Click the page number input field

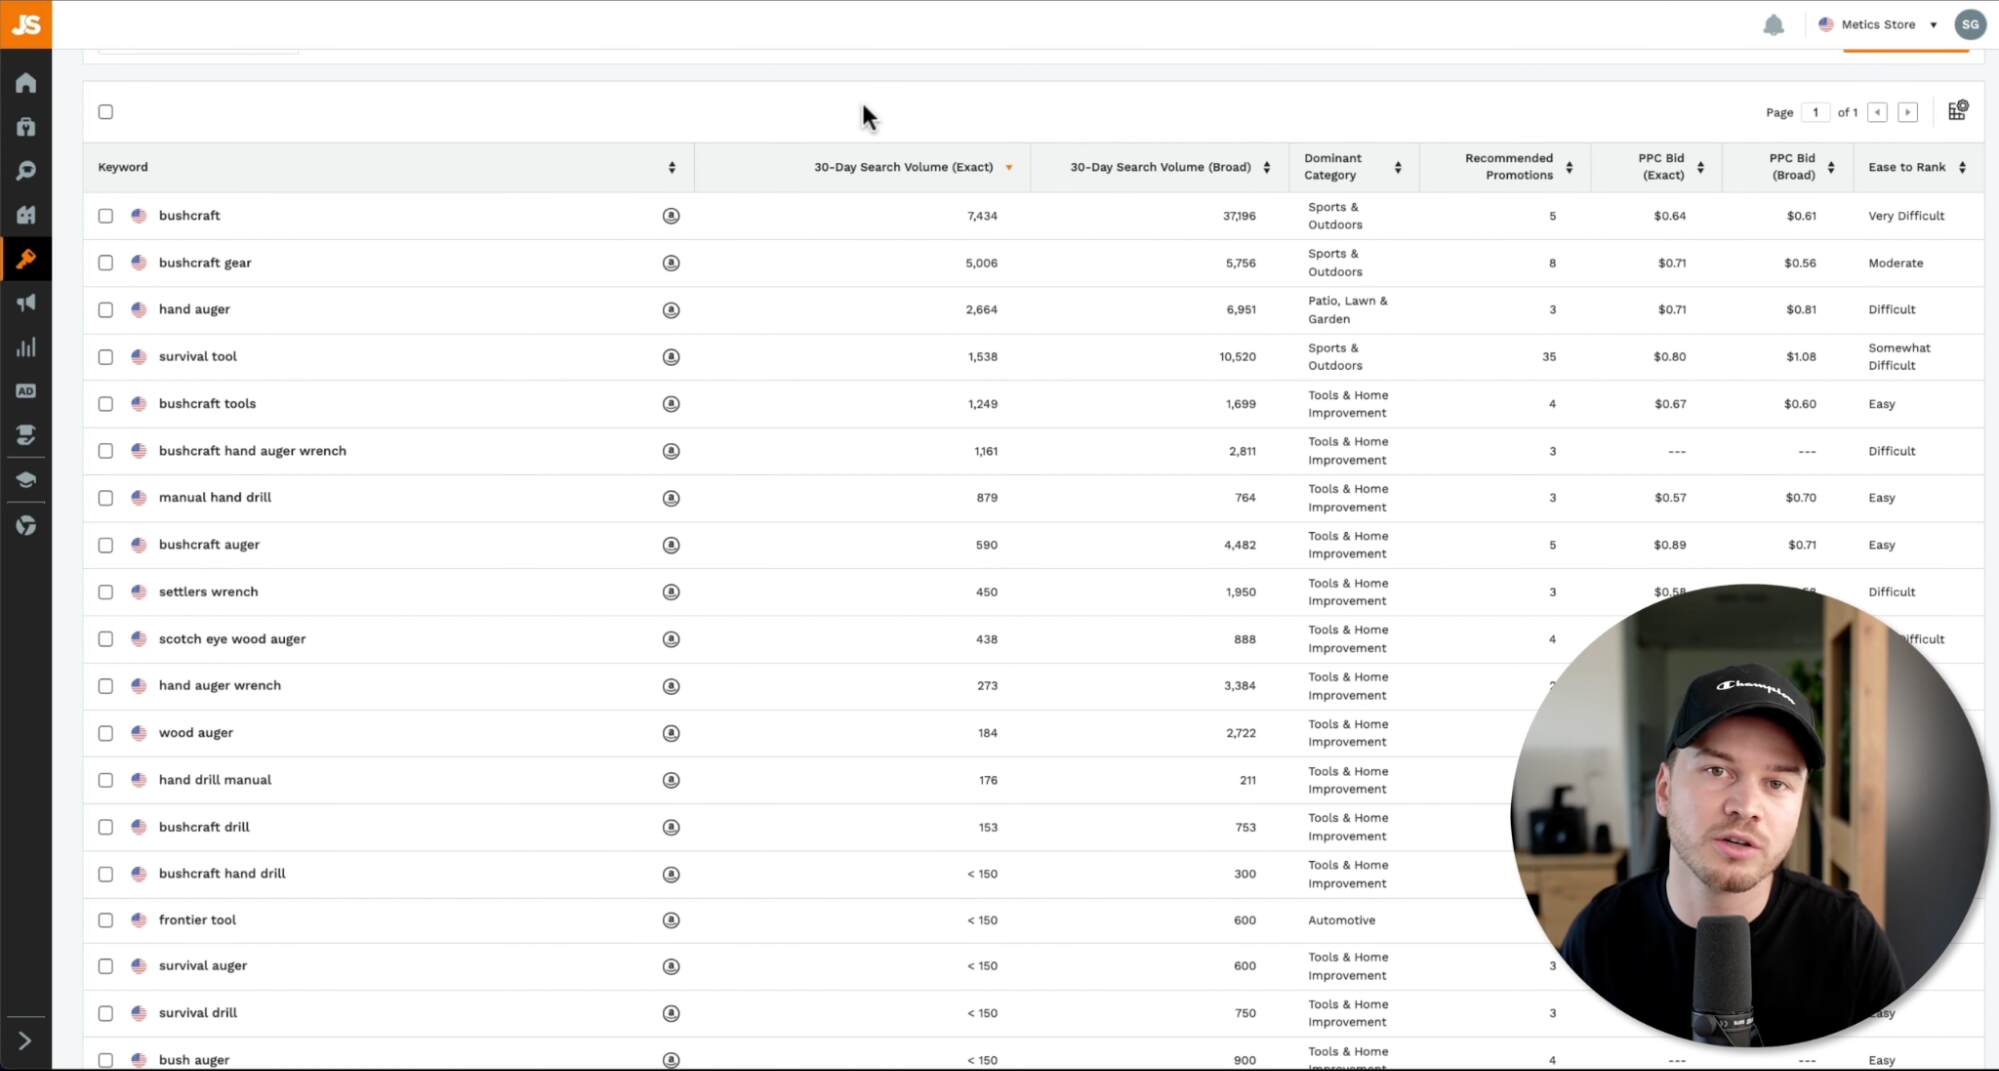pyautogui.click(x=1815, y=112)
